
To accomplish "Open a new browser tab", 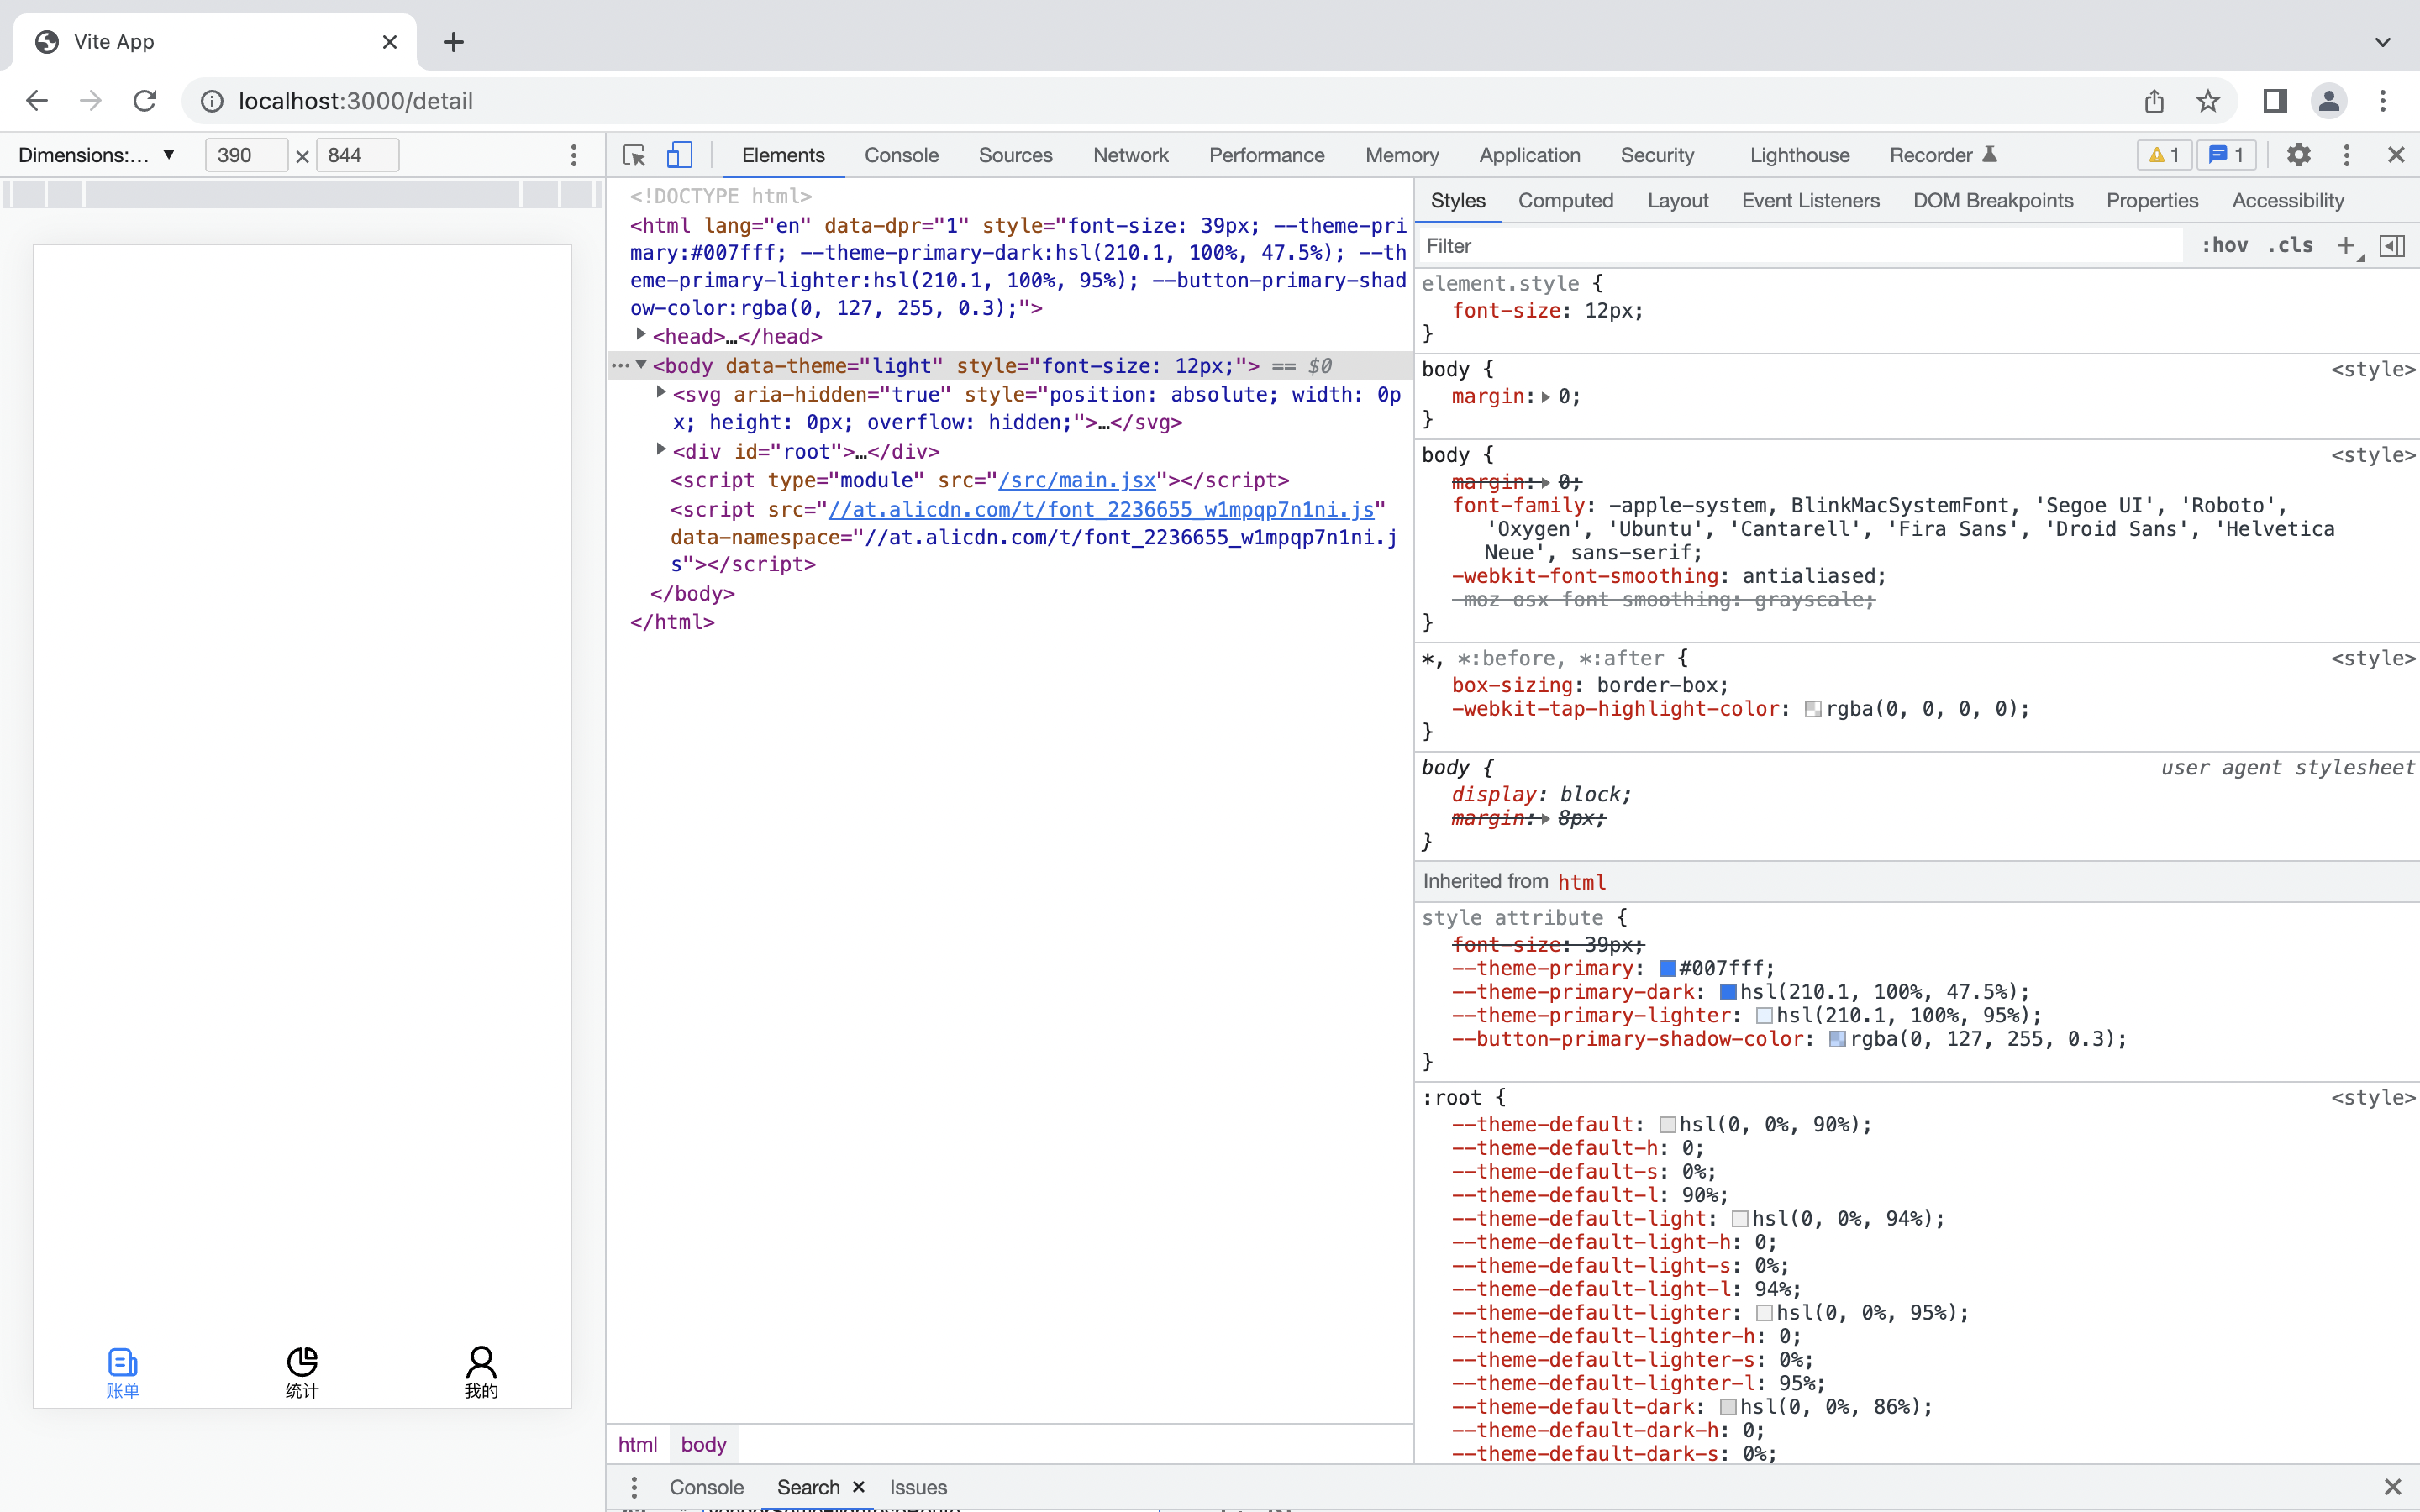I will (454, 42).
